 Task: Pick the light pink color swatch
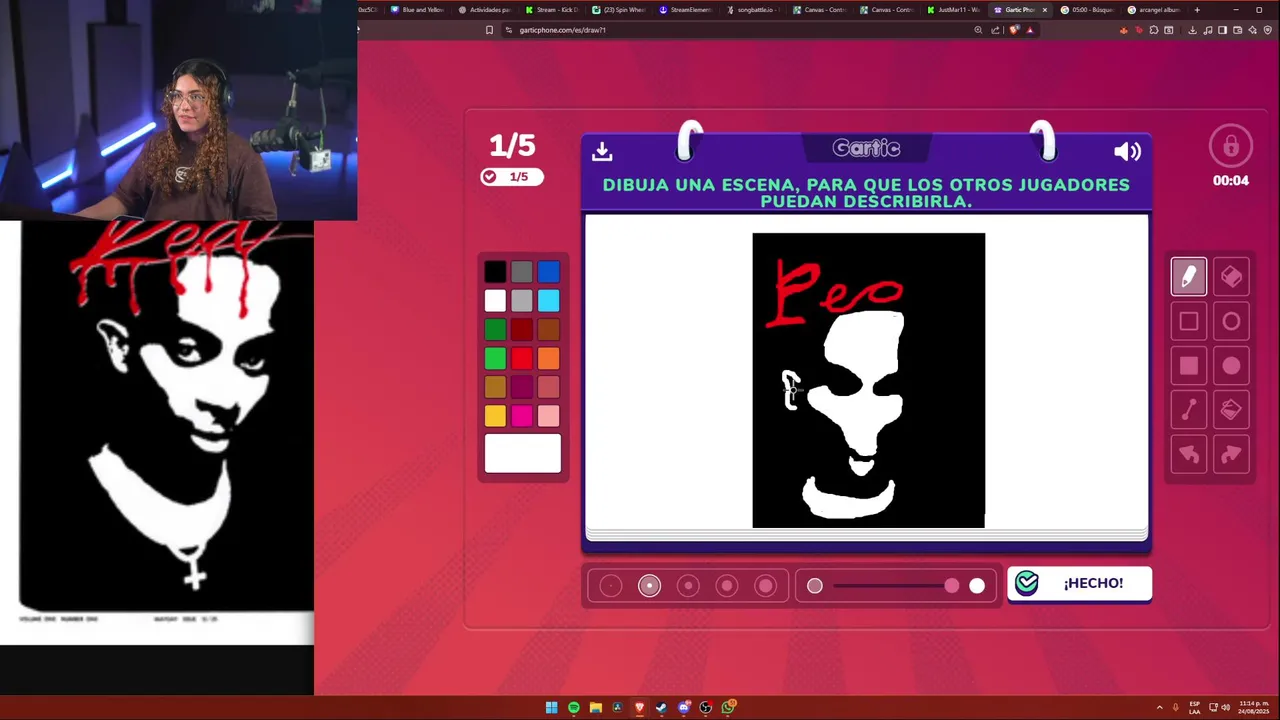pos(549,415)
